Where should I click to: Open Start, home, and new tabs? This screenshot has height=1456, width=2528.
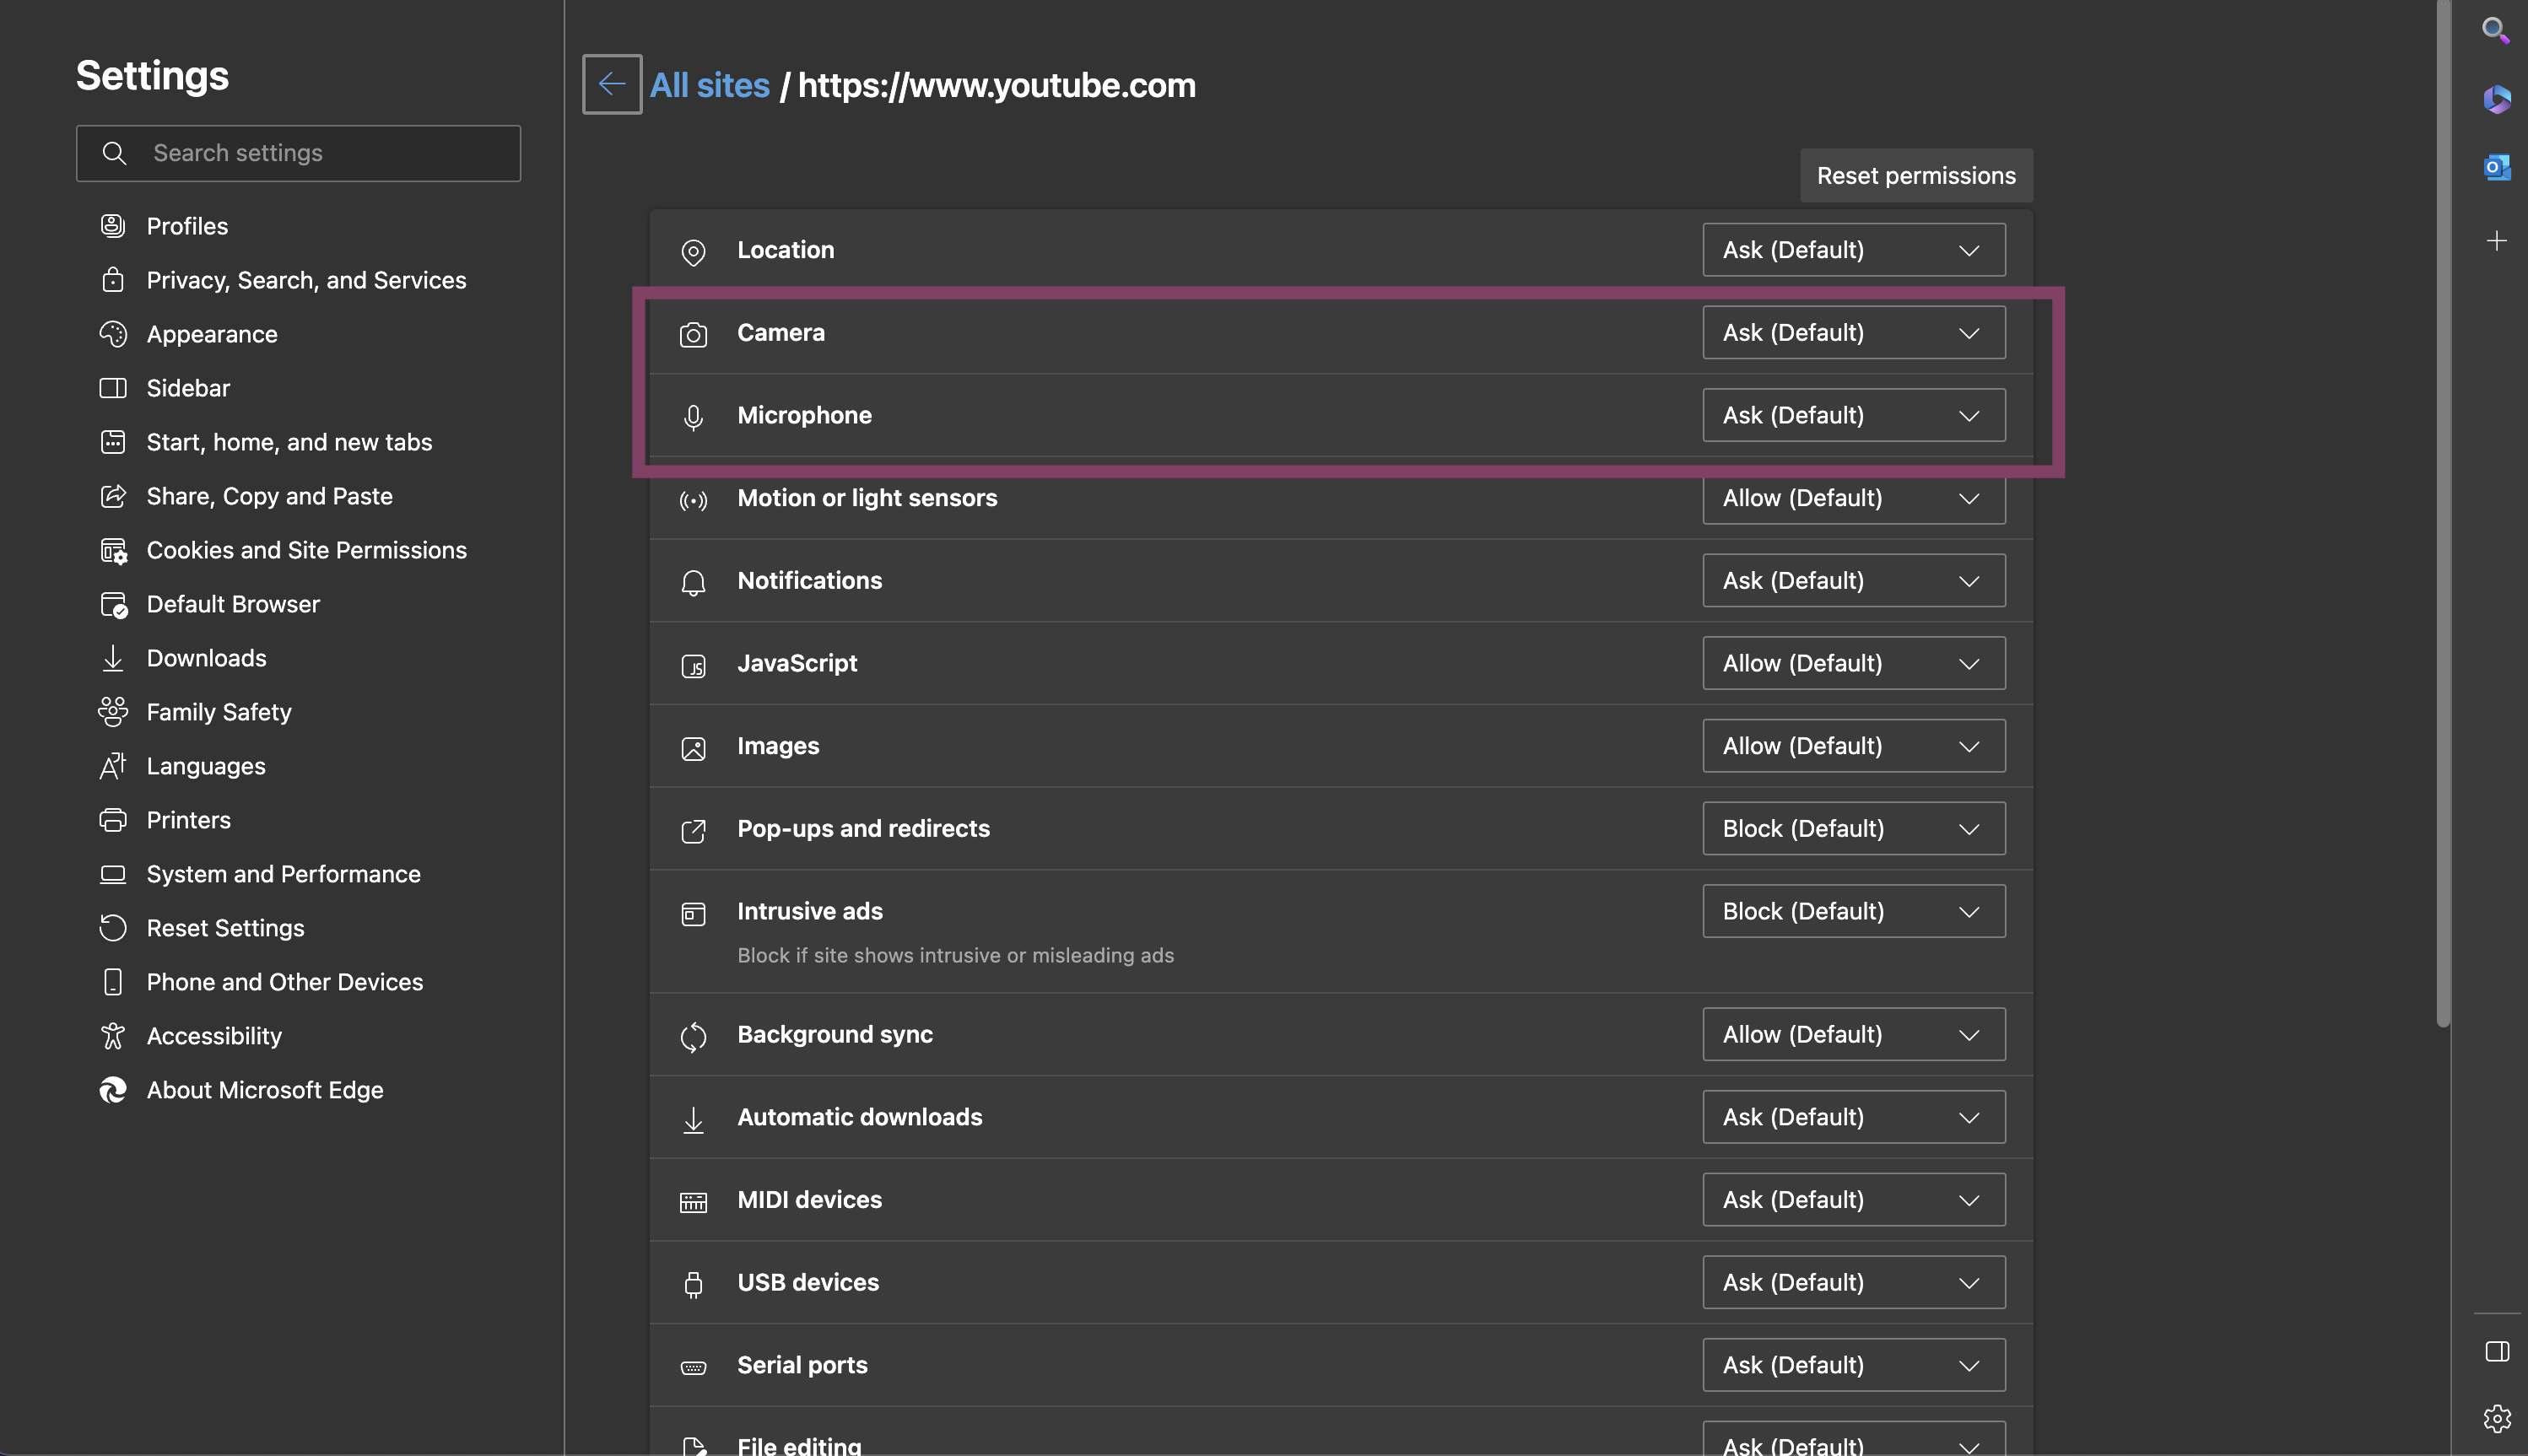point(289,442)
